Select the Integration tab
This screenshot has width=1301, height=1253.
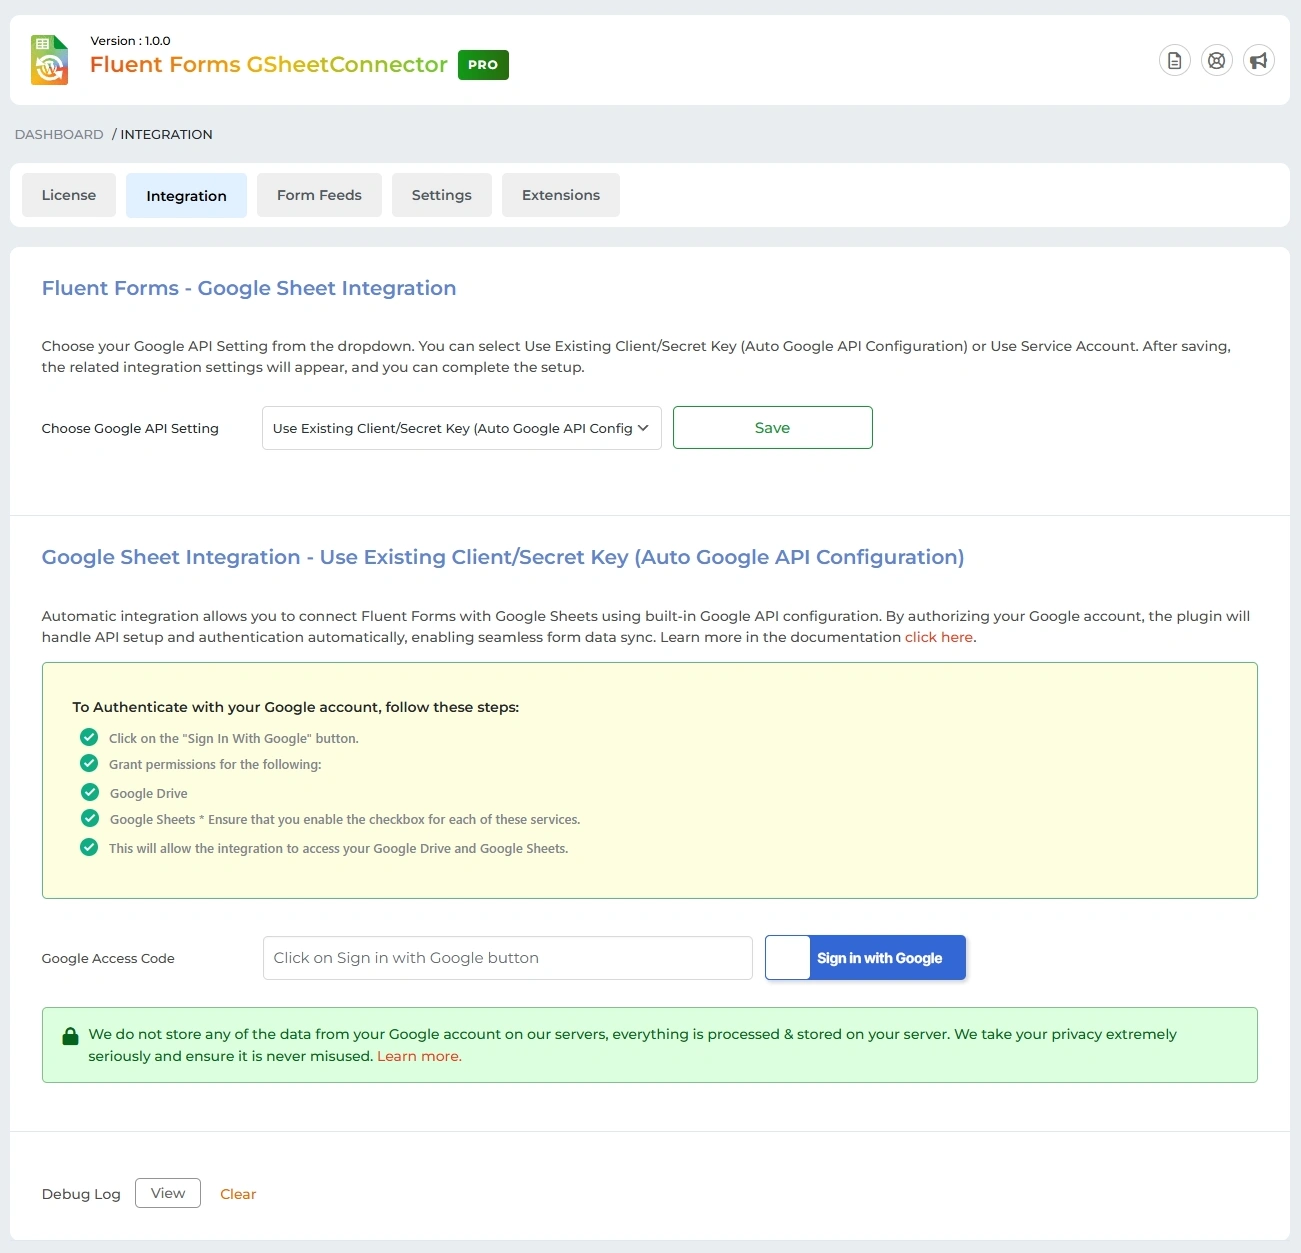(x=186, y=195)
